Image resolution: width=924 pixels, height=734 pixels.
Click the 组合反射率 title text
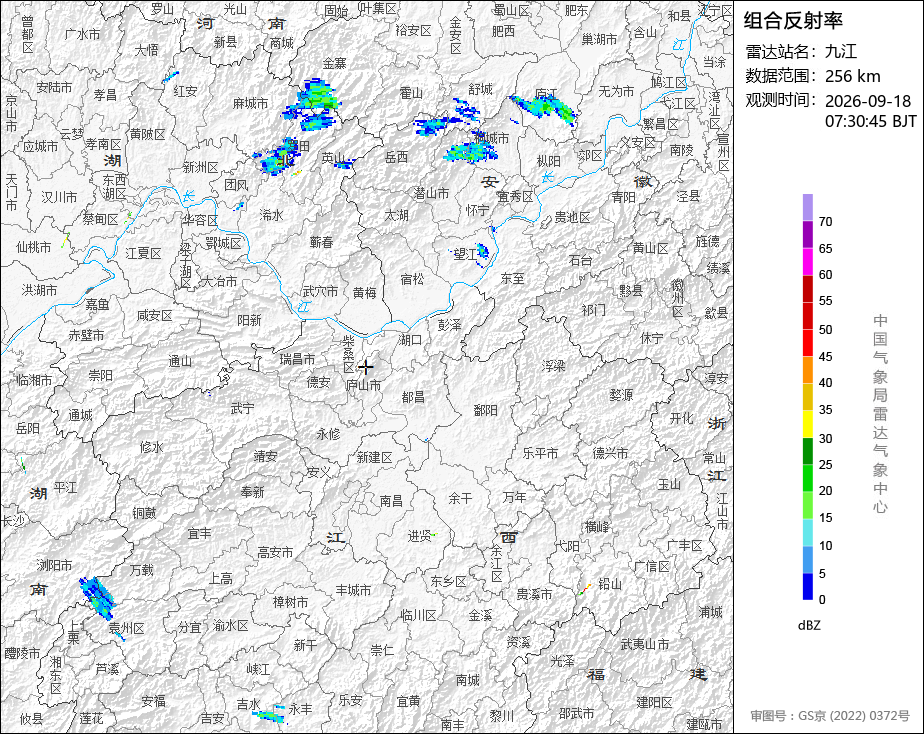click(793, 21)
